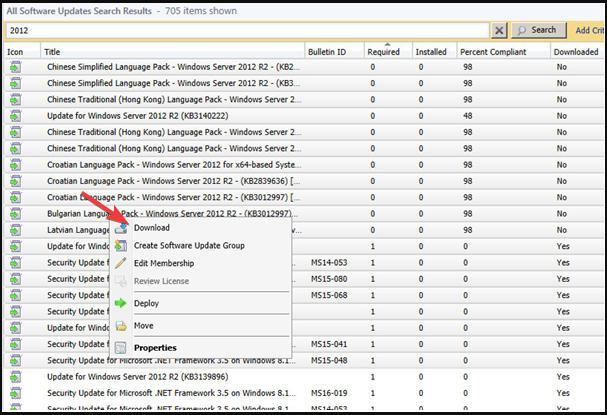Image resolution: width=607 pixels, height=415 pixels.
Task: Click Bulletin ID MS15-080 cell
Action: coord(329,279)
